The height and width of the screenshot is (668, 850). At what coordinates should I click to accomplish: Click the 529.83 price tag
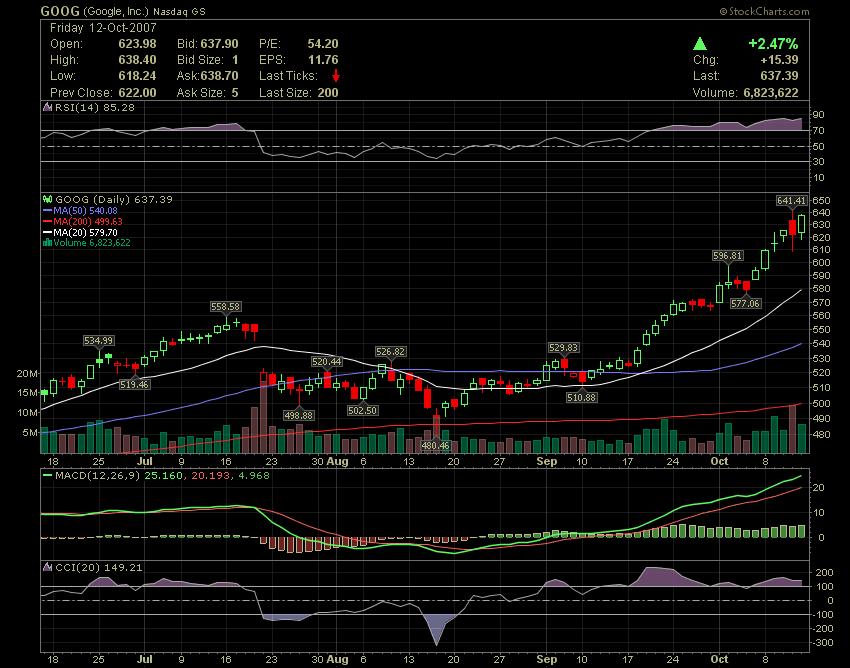(x=563, y=348)
